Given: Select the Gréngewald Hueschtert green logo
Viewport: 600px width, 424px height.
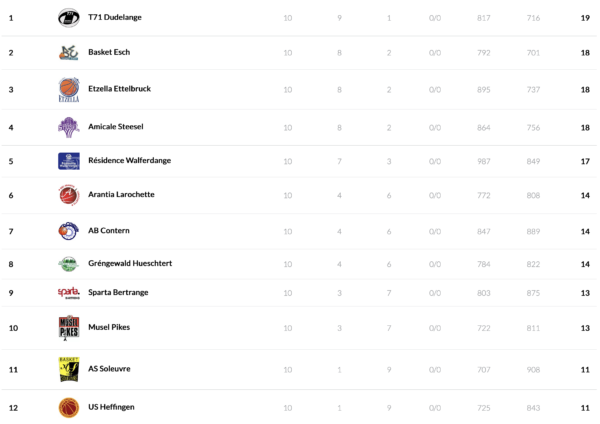Looking at the screenshot, I should (68, 264).
